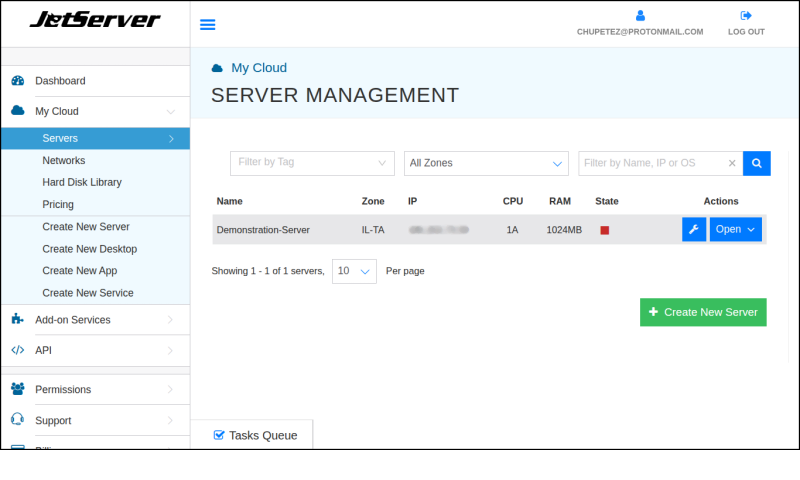Image resolution: width=800 pixels, height=480 pixels.
Task: Click the account email address
Action: (x=640, y=32)
